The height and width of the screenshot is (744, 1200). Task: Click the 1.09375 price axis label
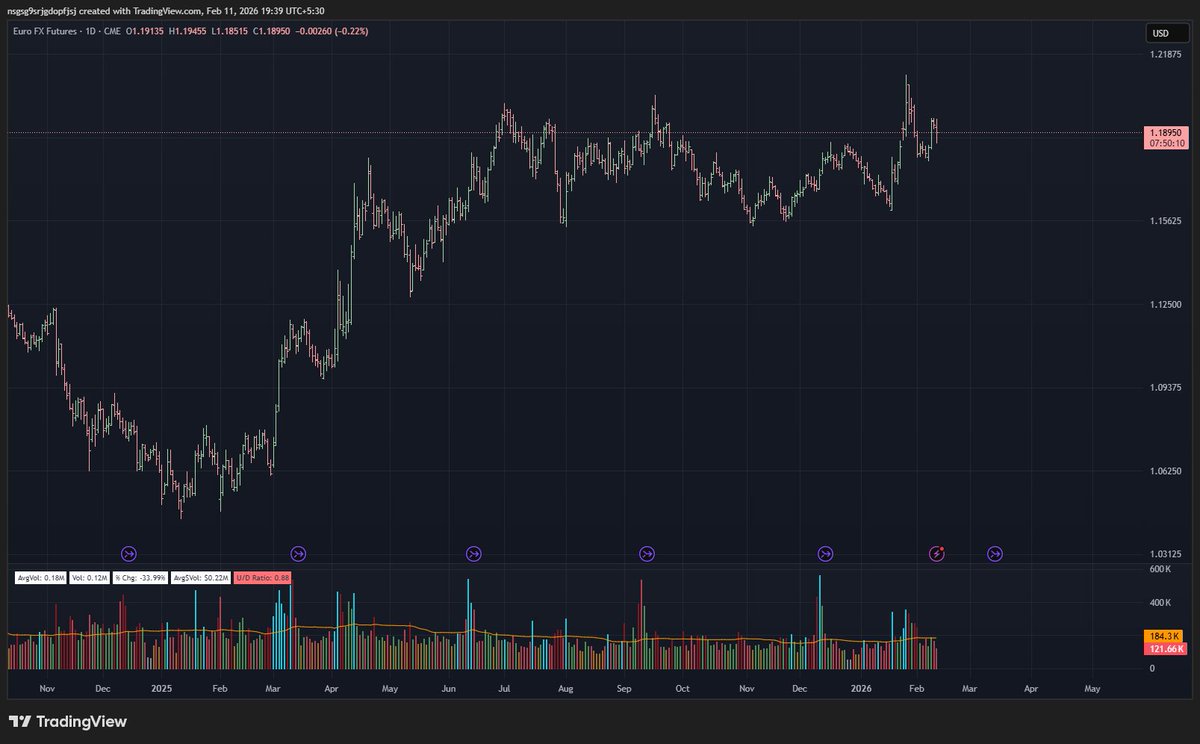pyautogui.click(x=1164, y=387)
